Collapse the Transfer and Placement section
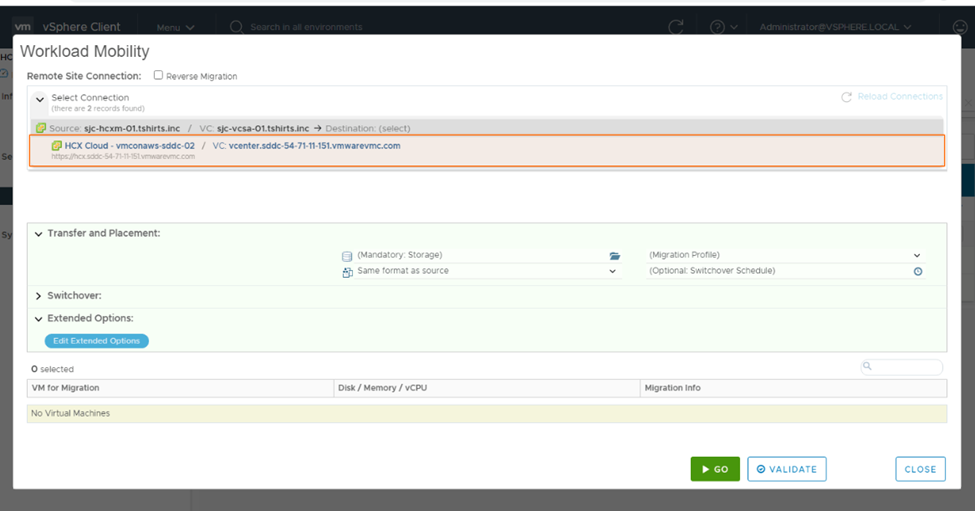 (x=38, y=233)
